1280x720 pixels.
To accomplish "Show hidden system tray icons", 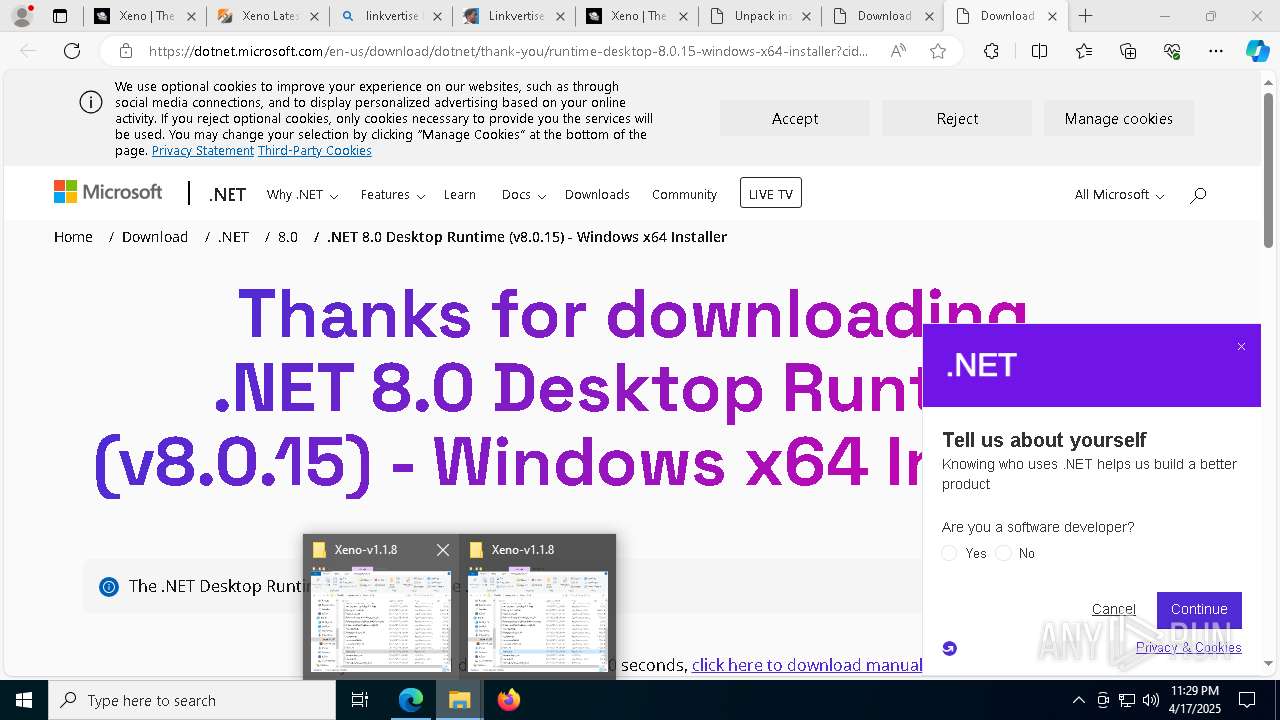I will [x=1078, y=700].
